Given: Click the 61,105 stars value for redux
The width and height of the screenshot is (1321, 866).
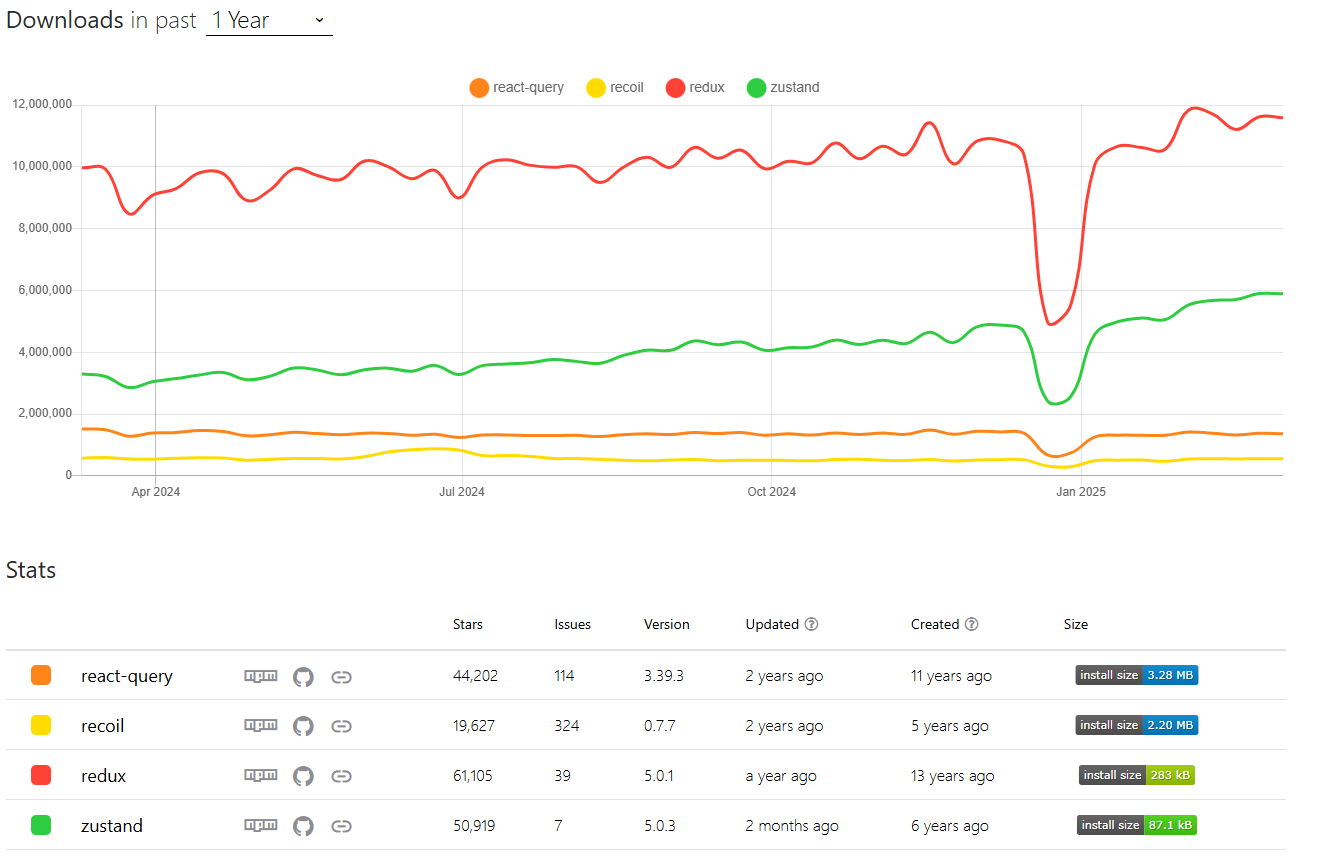Looking at the screenshot, I should point(473,776).
